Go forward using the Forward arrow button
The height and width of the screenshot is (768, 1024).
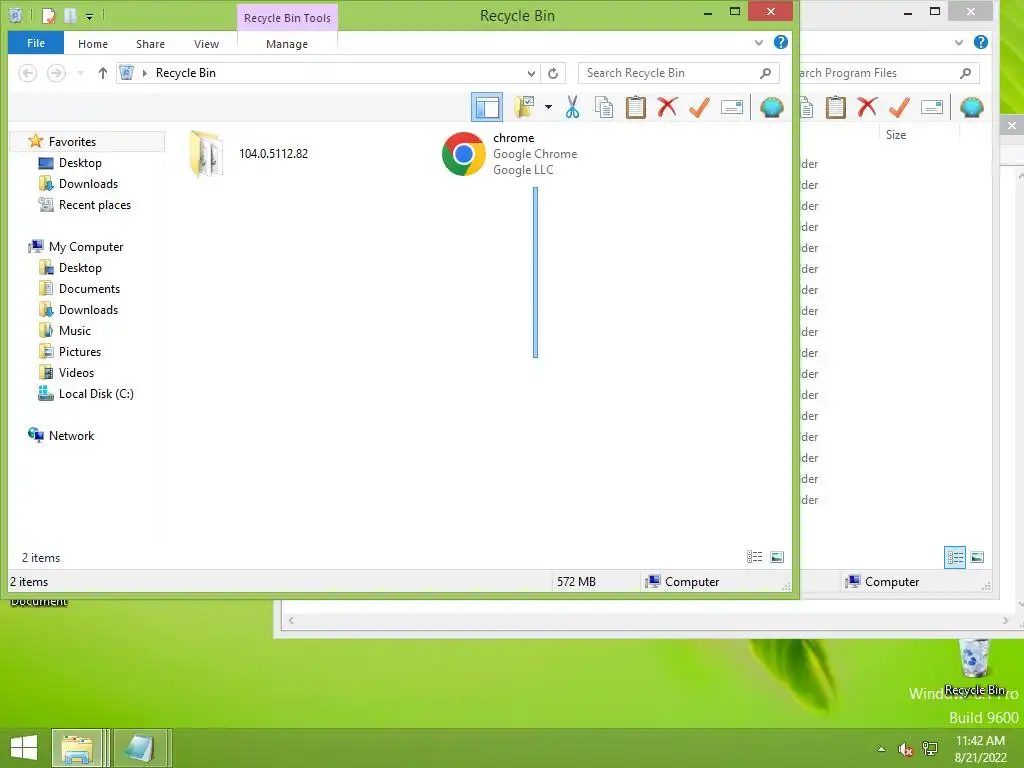(56, 73)
